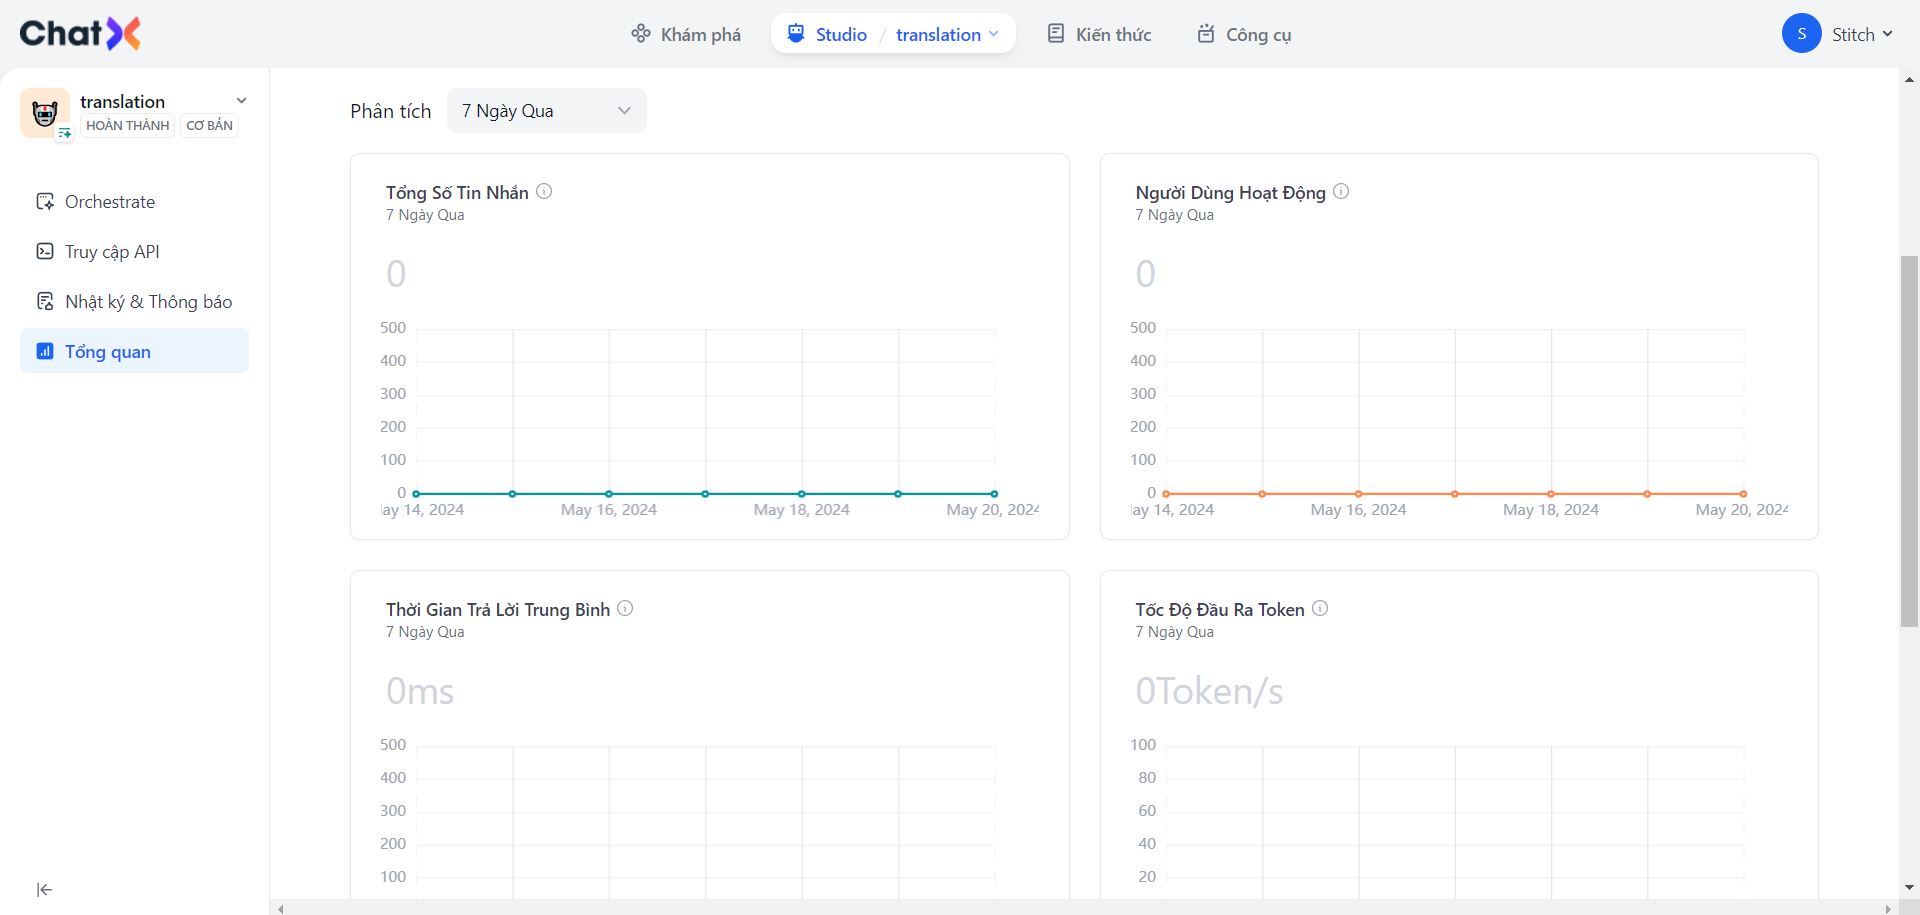
Task: Switch to the Kiến thức tab
Action: [1099, 34]
